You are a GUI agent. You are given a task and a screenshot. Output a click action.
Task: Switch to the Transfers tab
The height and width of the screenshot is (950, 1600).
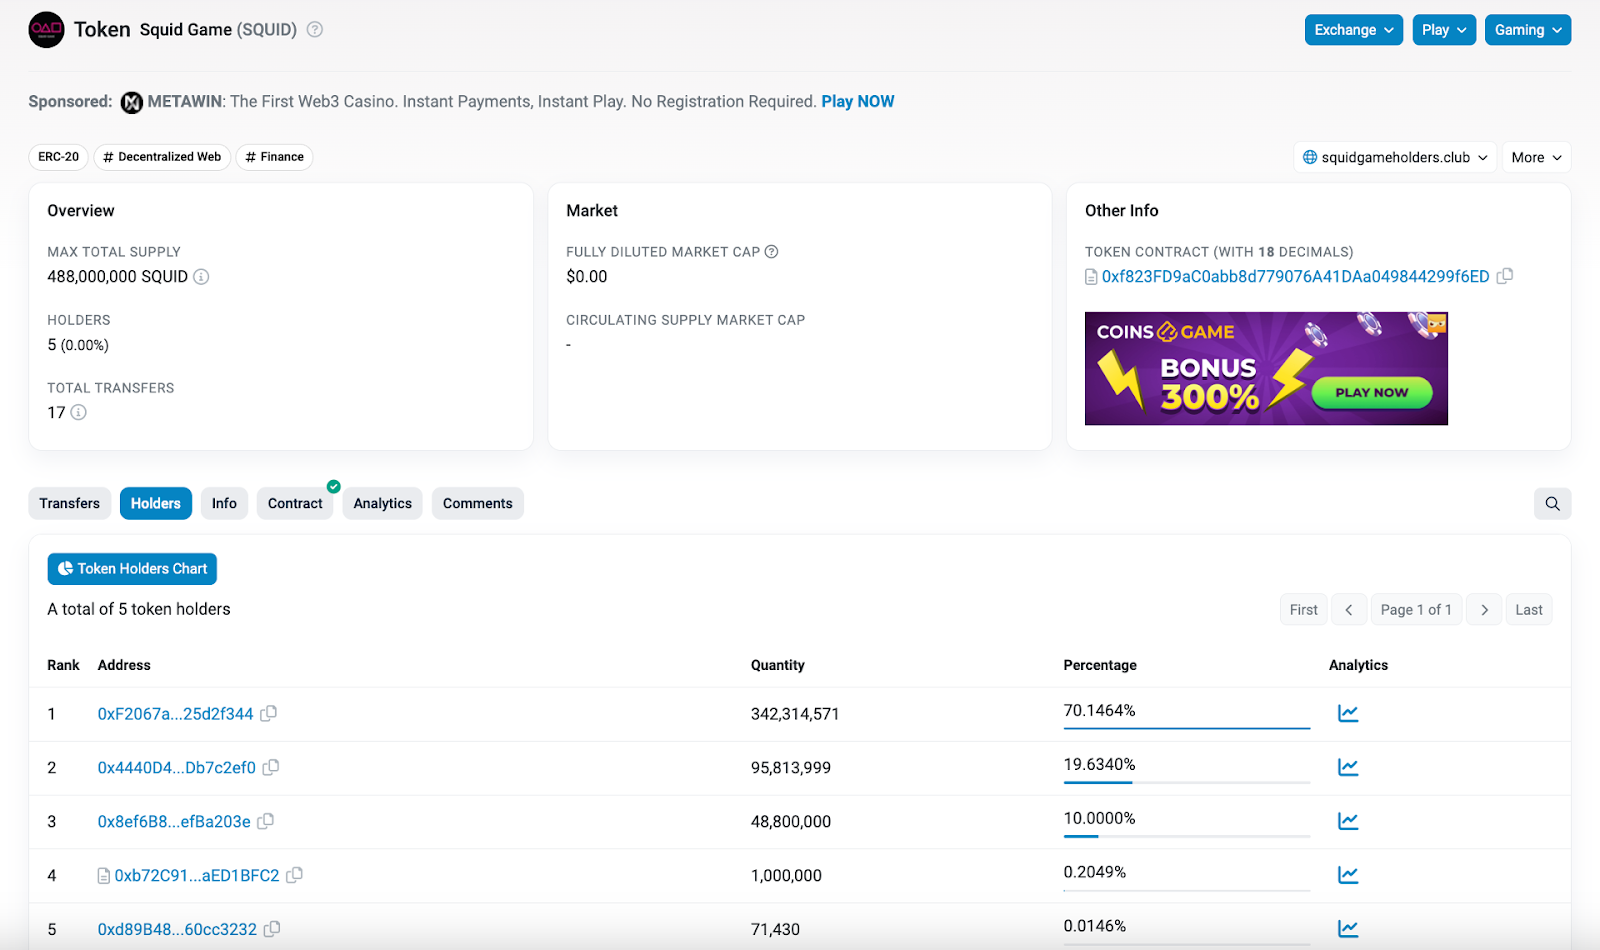pos(69,503)
